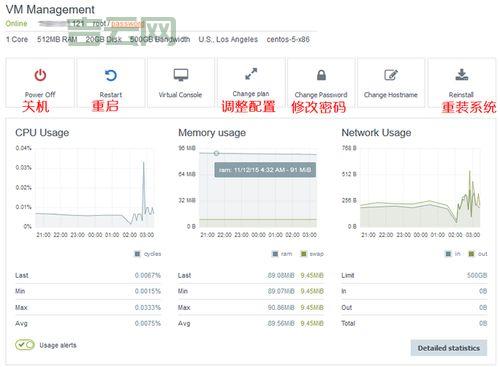Click the memory Max value 90.86MB
This screenshot has height=367, width=500.
pos(281,307)
